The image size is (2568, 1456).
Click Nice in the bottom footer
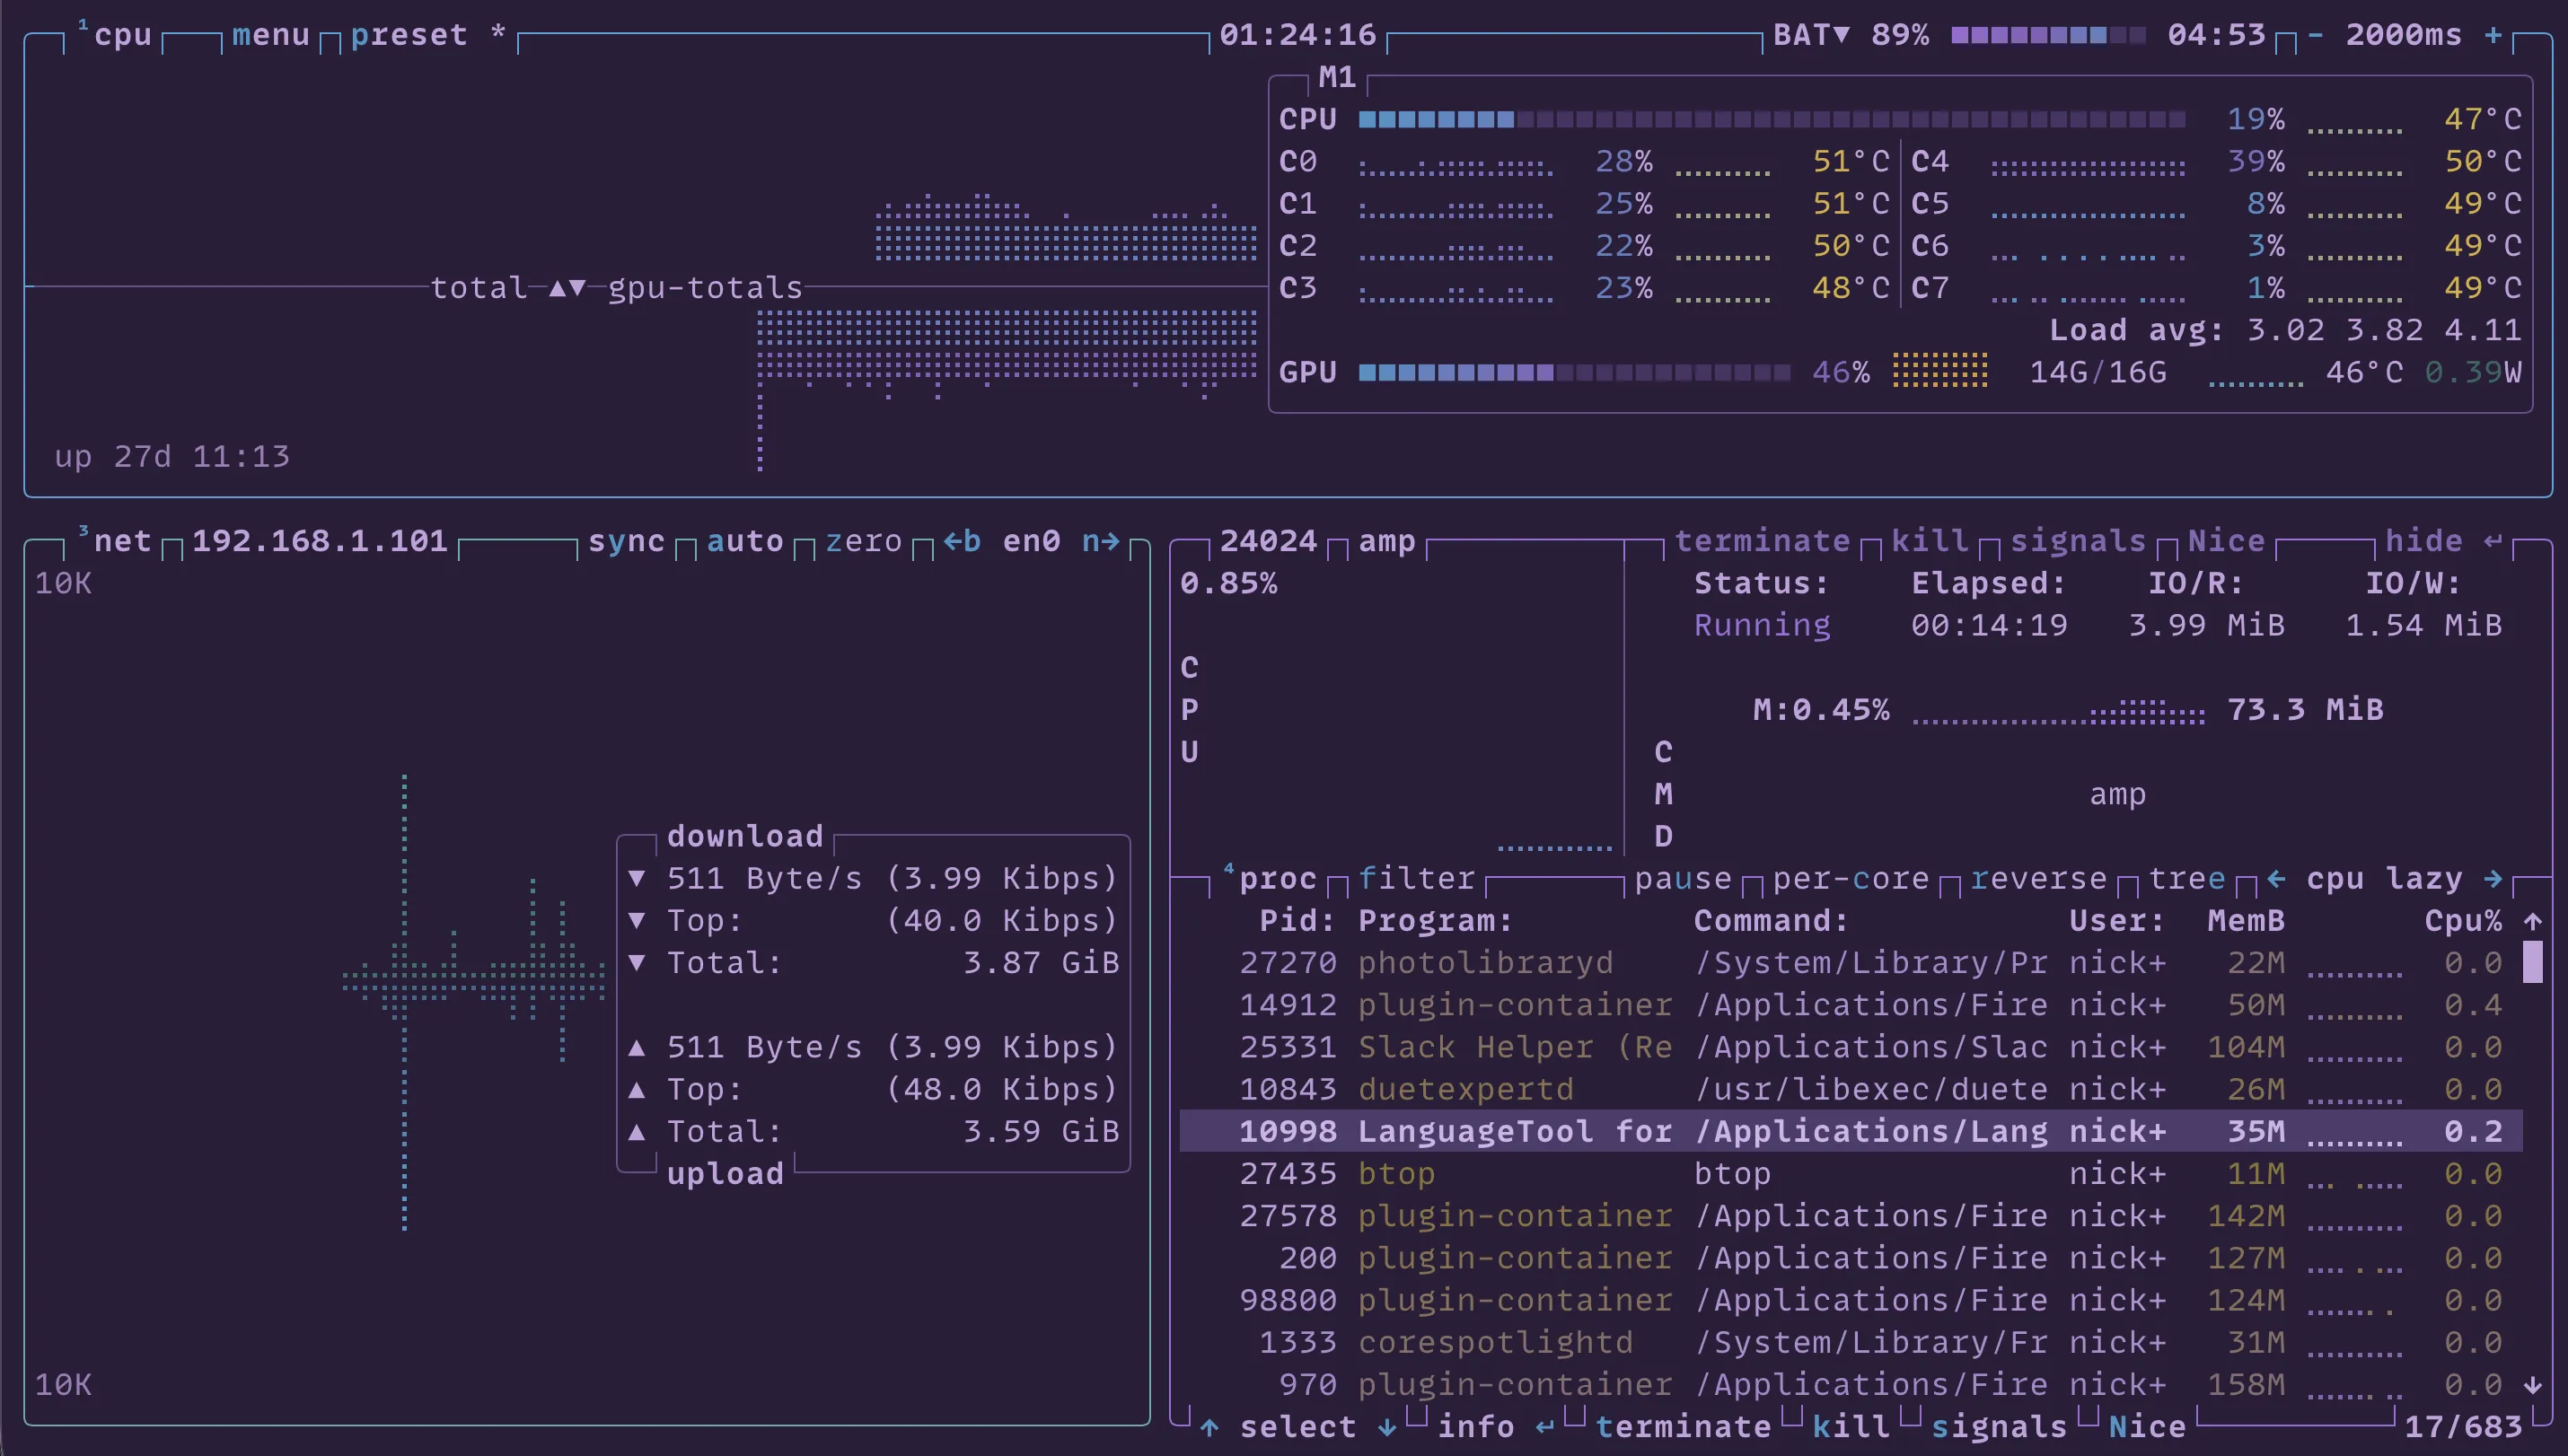point(2147,1427)
